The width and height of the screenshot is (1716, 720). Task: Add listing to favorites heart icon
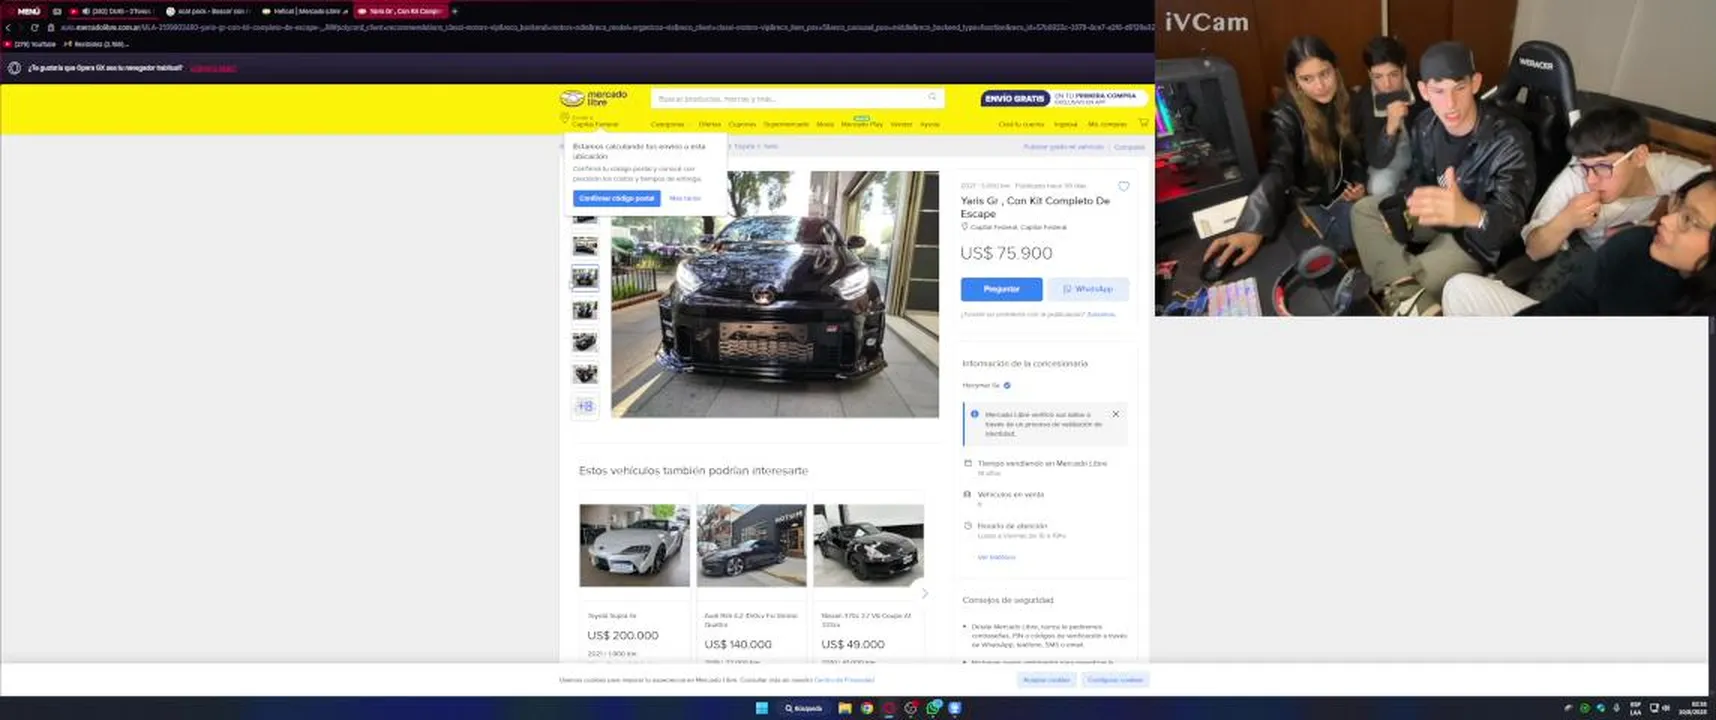point(1124,186)
